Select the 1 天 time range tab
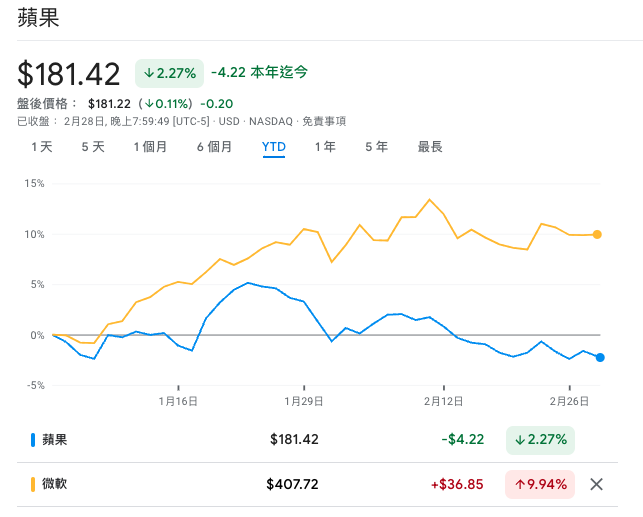The height and width of the screenshot is (517, 643). point(42,147)
